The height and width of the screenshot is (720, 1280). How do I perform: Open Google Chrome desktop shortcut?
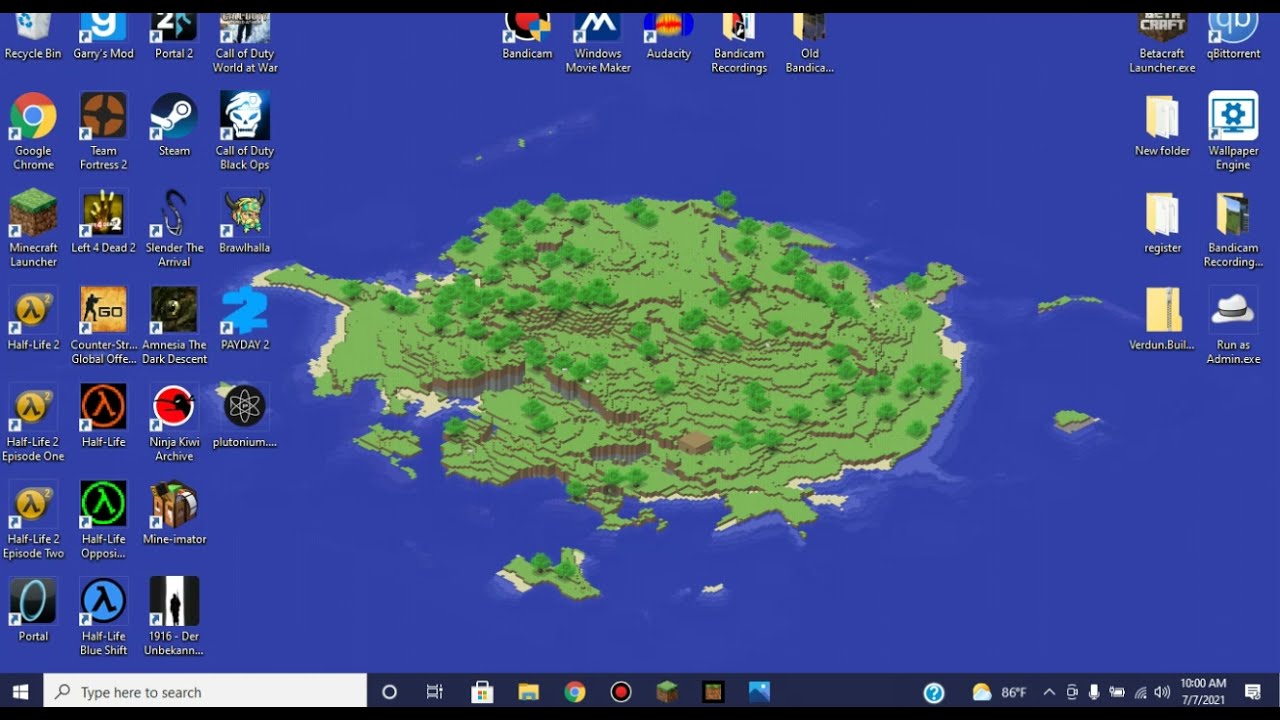click(x=33, y=131)
